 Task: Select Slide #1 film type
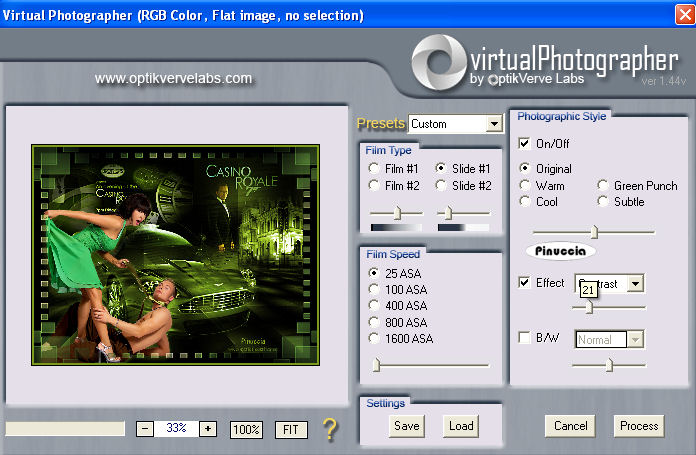tap(441, 168)
